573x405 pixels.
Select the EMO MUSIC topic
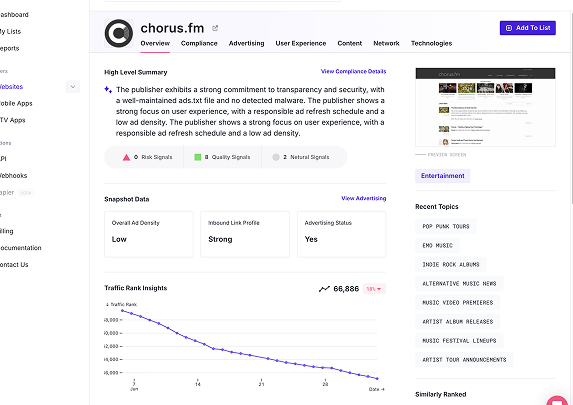[437, 246]
